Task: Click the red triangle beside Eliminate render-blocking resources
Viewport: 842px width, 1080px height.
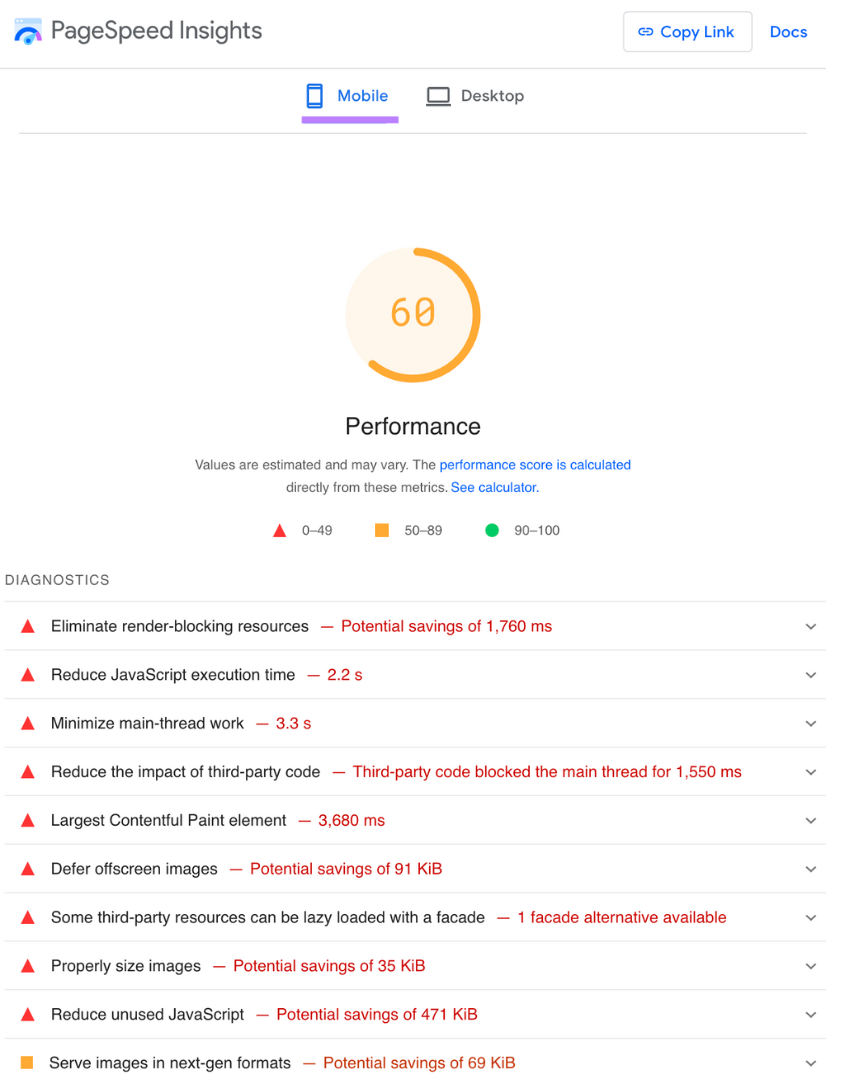Action: (27, 625)
